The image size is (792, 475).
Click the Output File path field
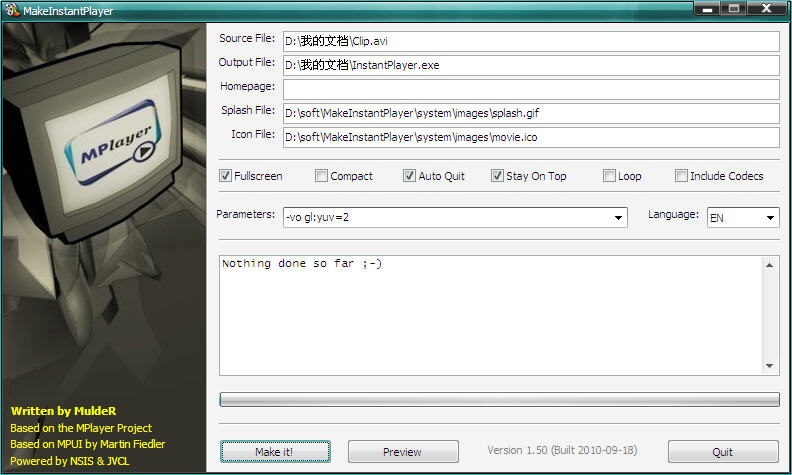point(531,65)
